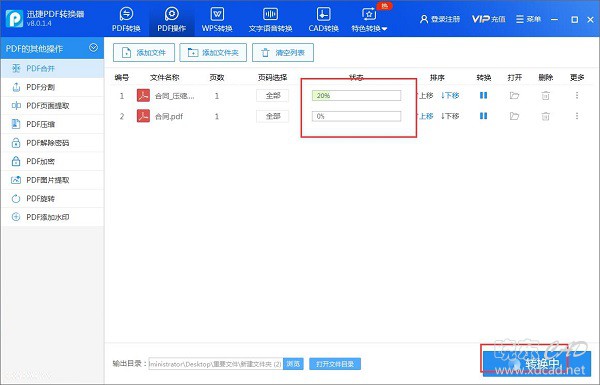Open VIP充值 page
The width and height of the screenshot is (600, 385).
[488, 19]
